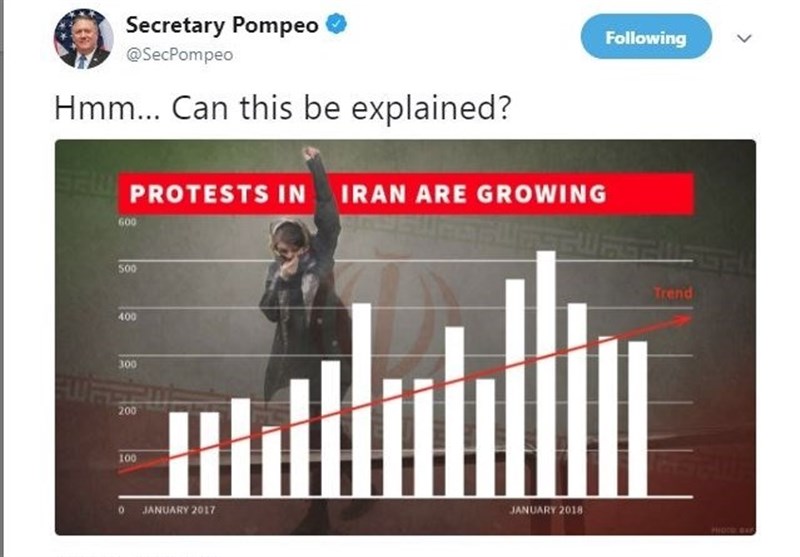
Task: Click the '500' y-axis label
Action: pos(126,269)
